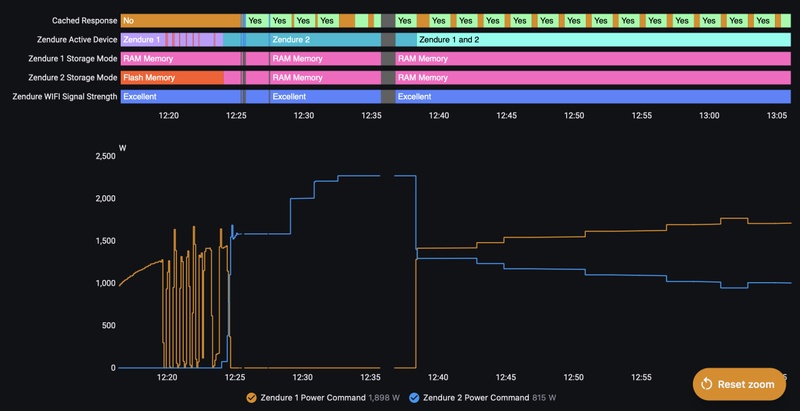Click the "12:35" time label under the state timeline
This screenshot has height=411, width=800.
click(371, 116)
